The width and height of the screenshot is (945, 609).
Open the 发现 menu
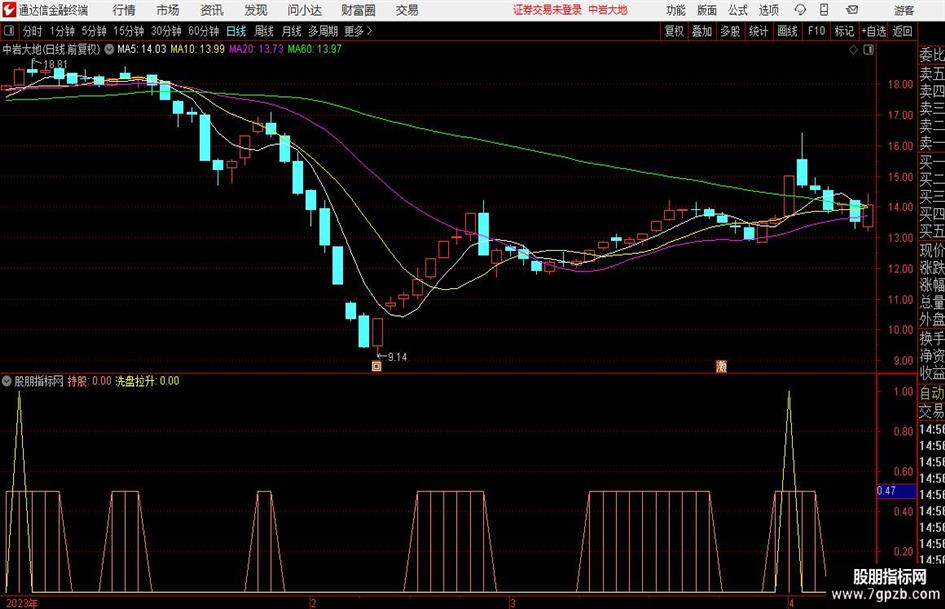[x=256, y=10]
